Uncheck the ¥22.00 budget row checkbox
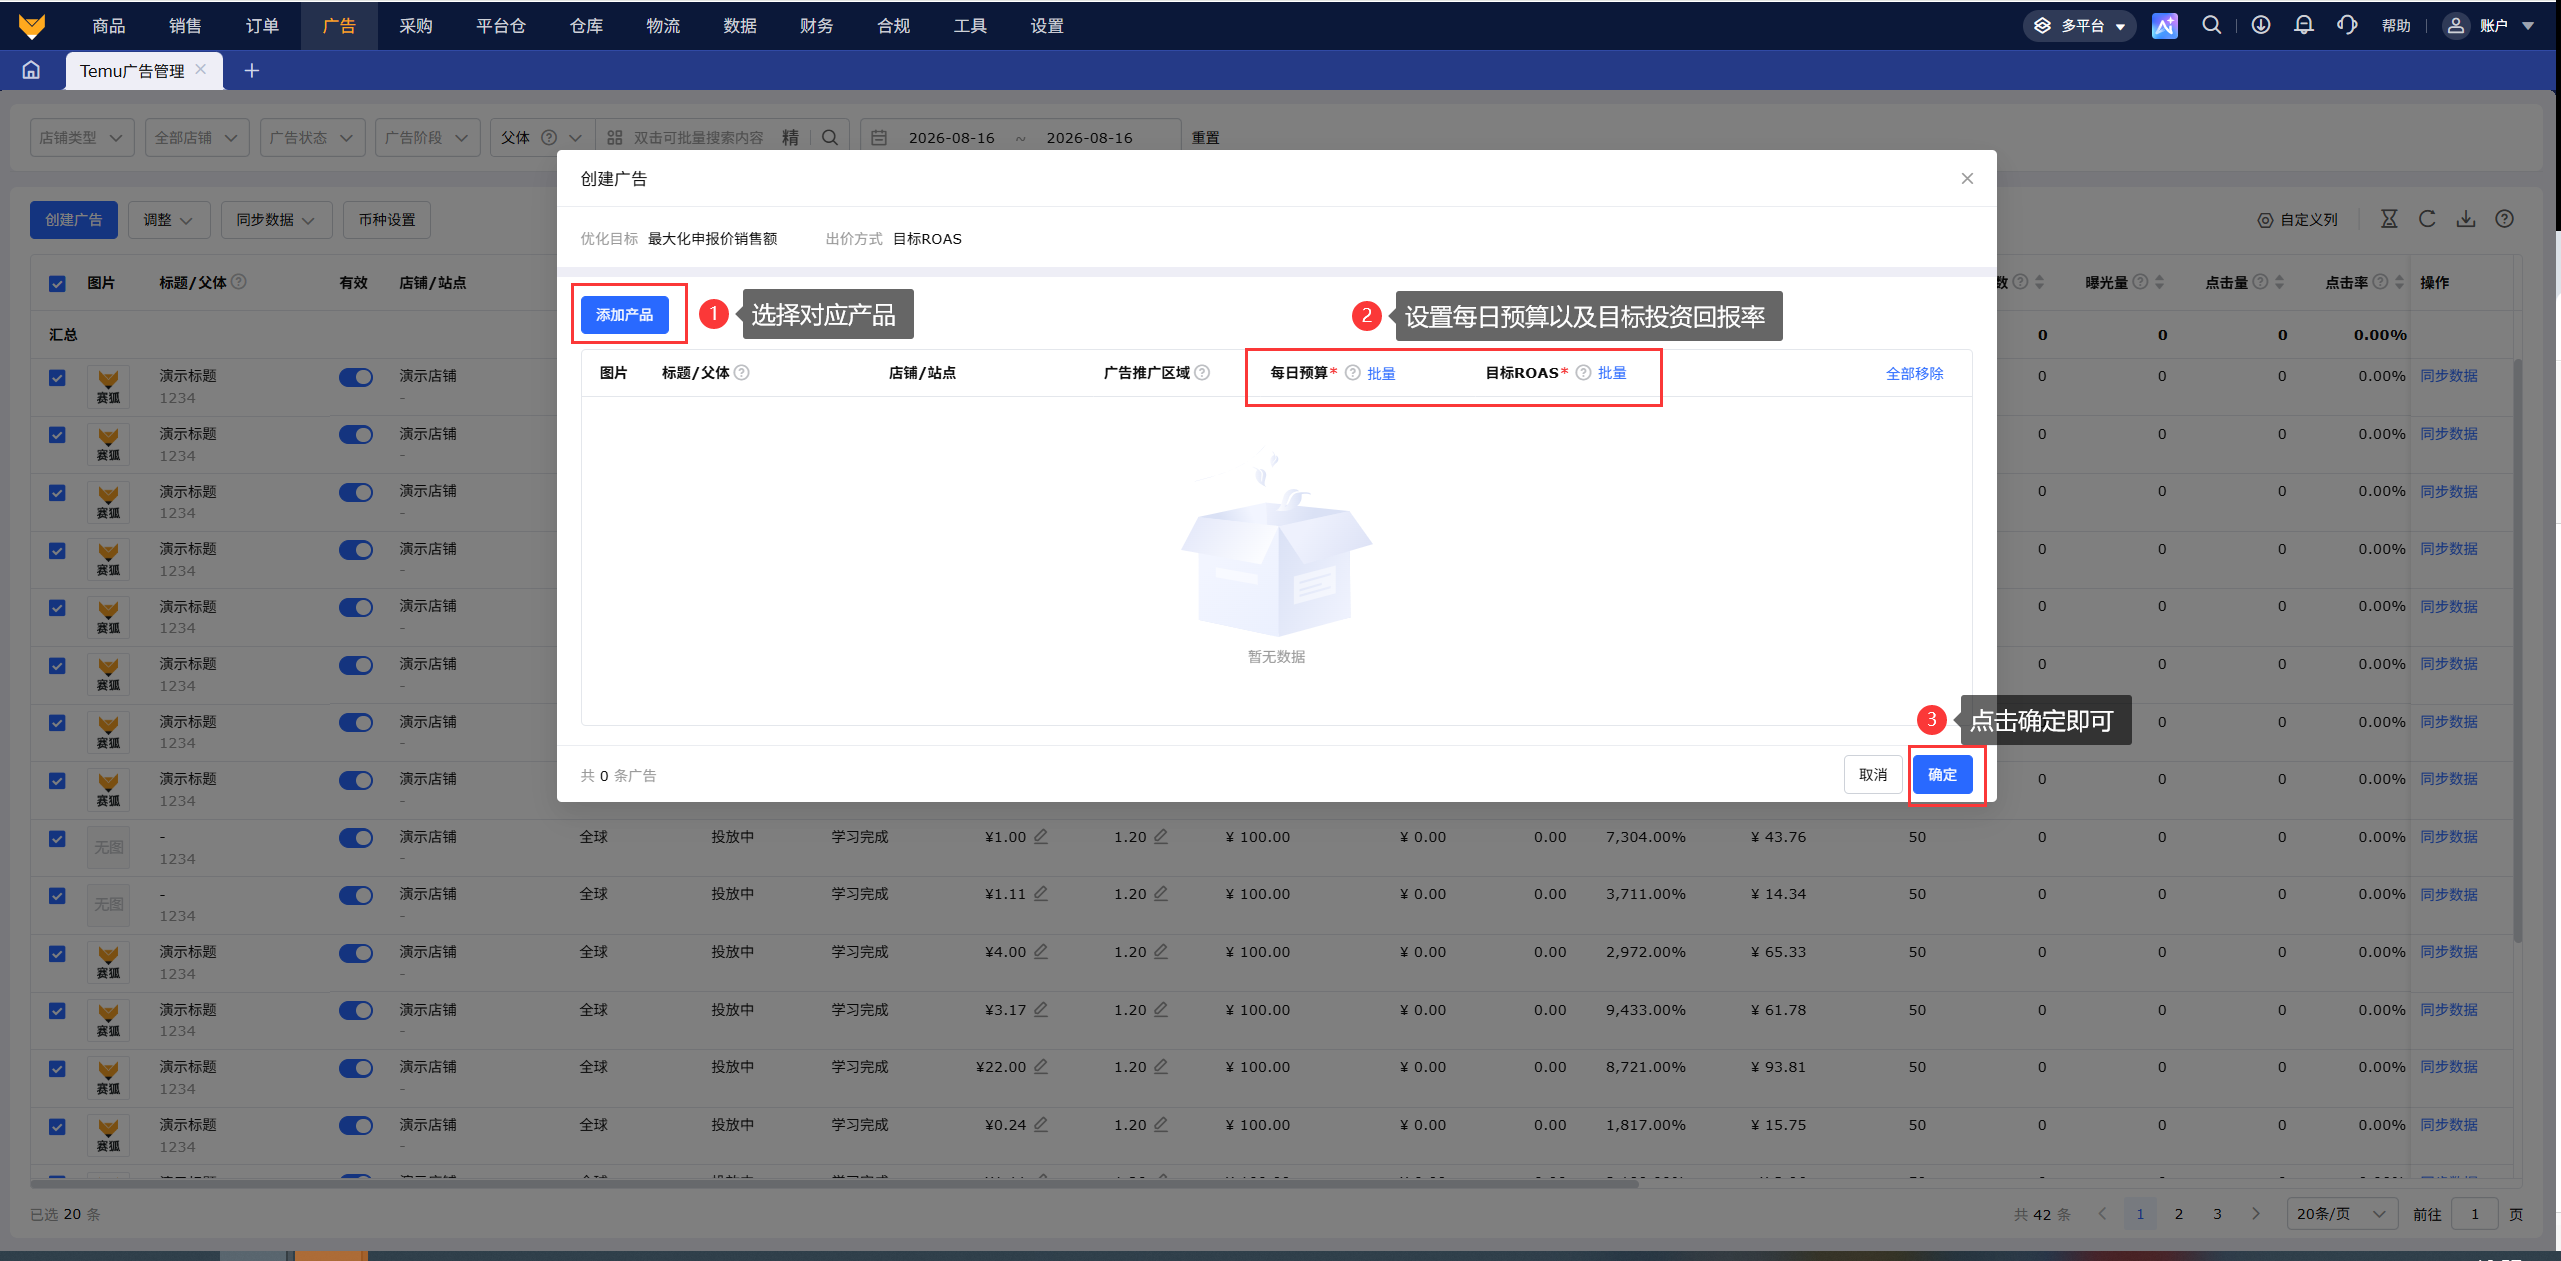Viewport: 2561px width, 1261px height. tap(57, 1068)
